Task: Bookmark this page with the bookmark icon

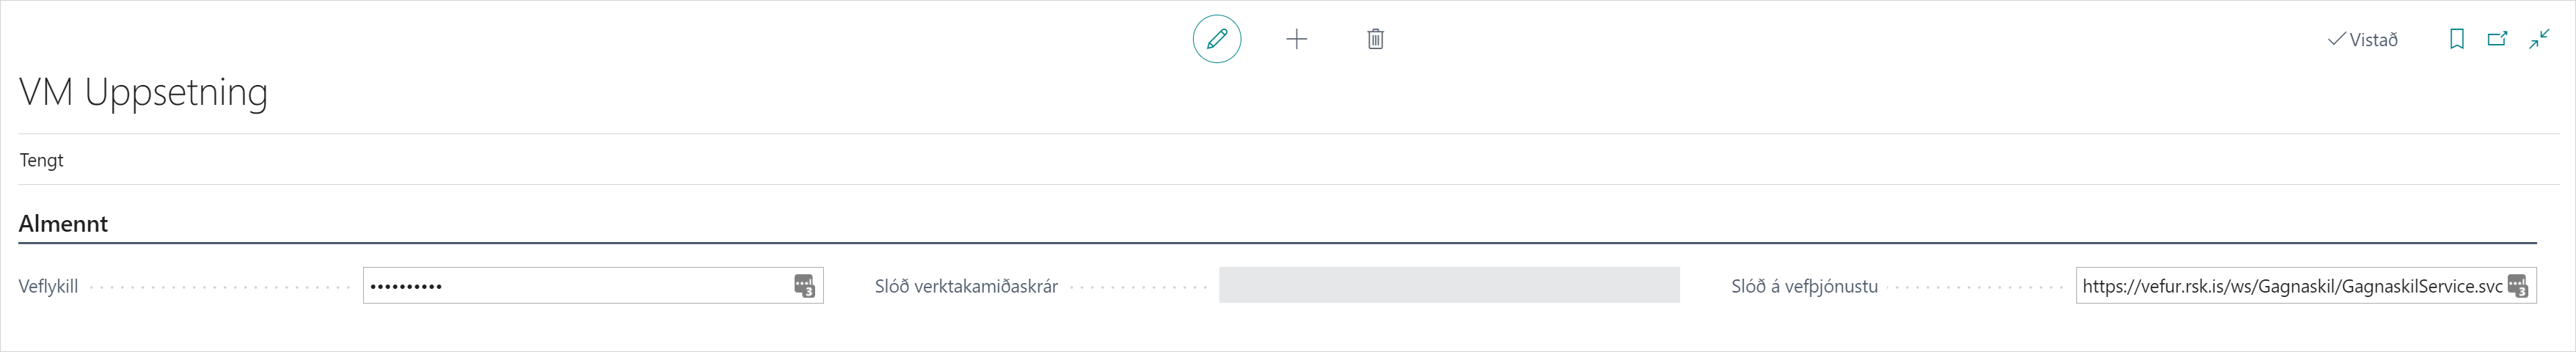Action: 2456,40
